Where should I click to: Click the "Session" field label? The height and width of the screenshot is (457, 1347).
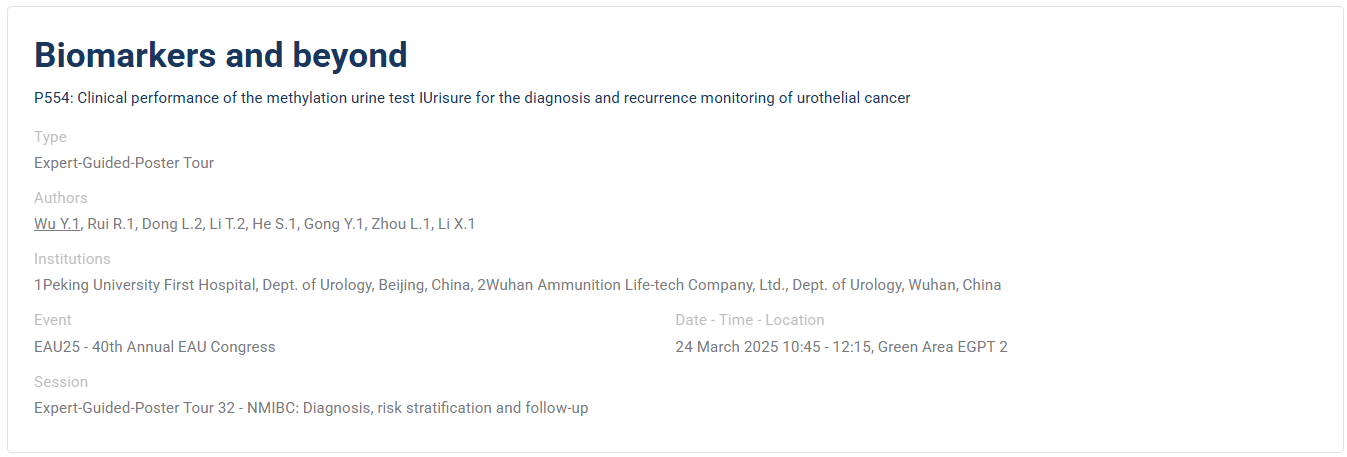61,382
